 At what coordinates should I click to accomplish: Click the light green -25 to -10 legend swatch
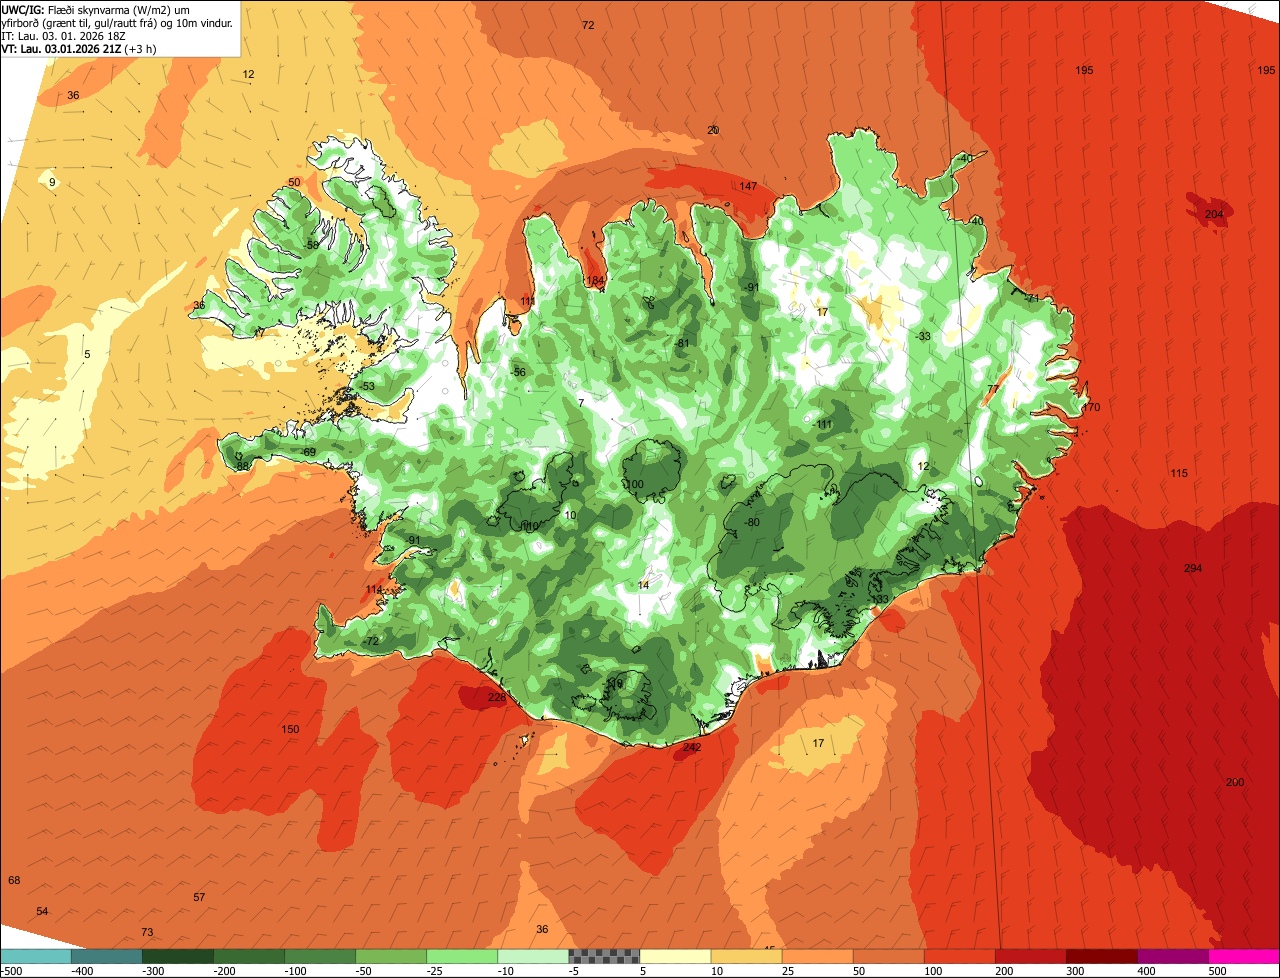(462, 956)
